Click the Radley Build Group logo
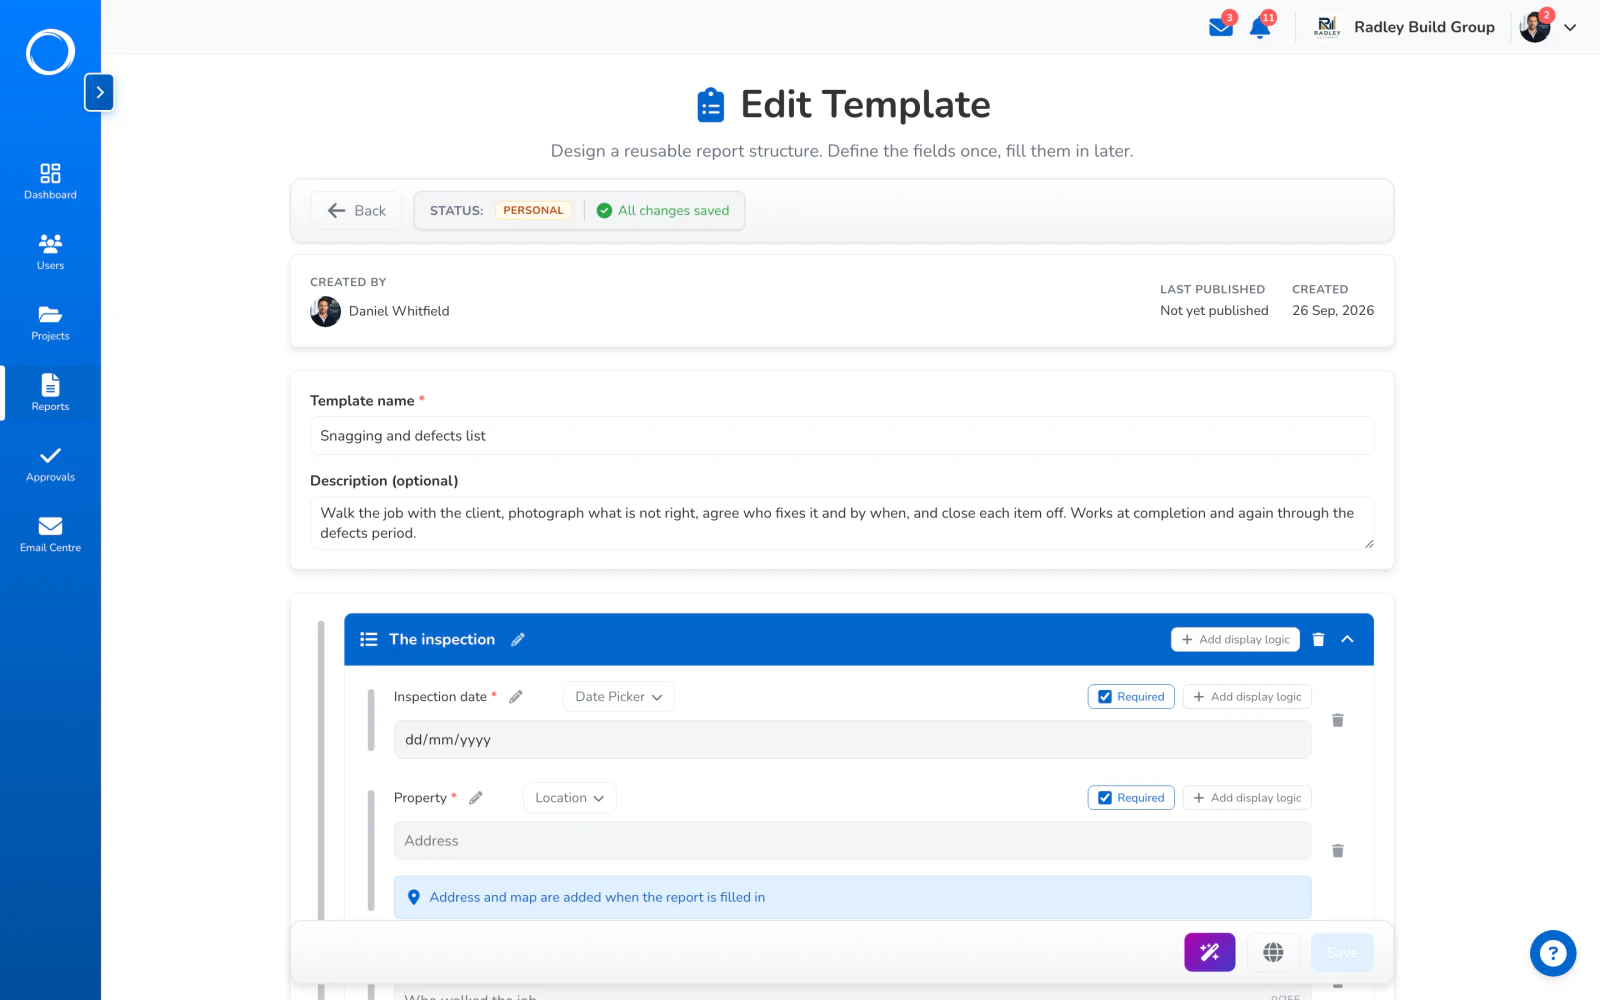 [x=1327, y=27]
